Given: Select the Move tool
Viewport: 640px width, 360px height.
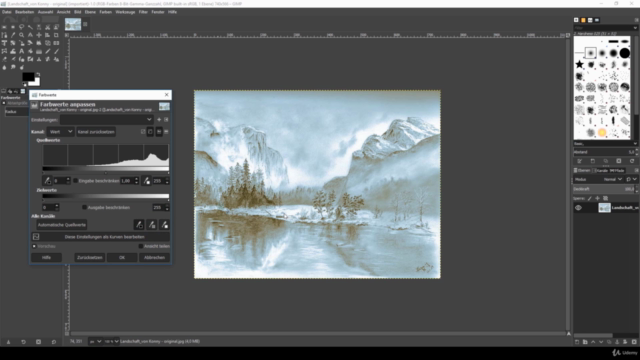Looking at the screenshot, I should point(39,35).
